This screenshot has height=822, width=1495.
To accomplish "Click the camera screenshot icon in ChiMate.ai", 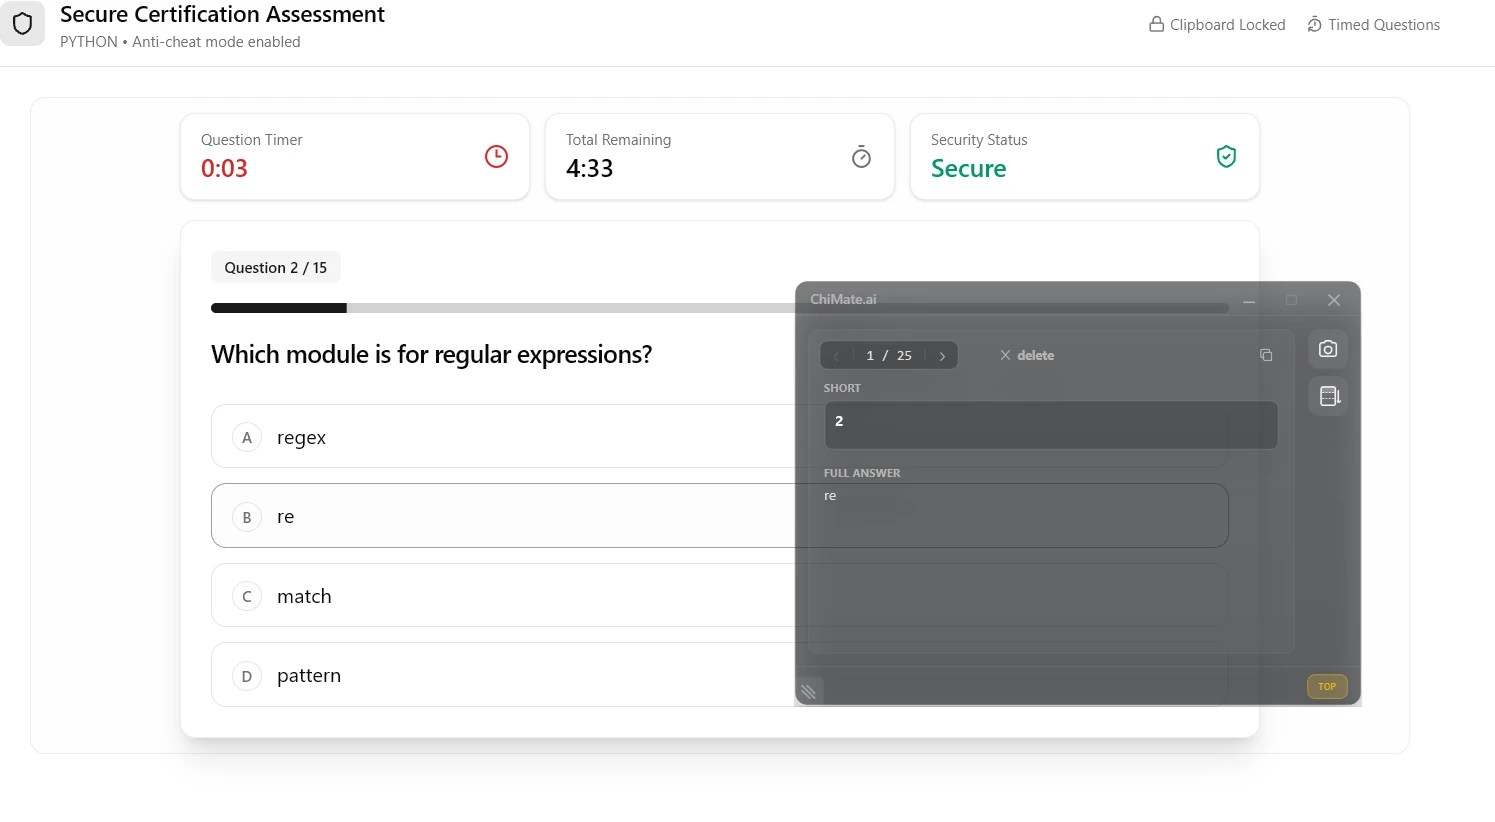I will pyautogui.click(x=1328, y=349).
